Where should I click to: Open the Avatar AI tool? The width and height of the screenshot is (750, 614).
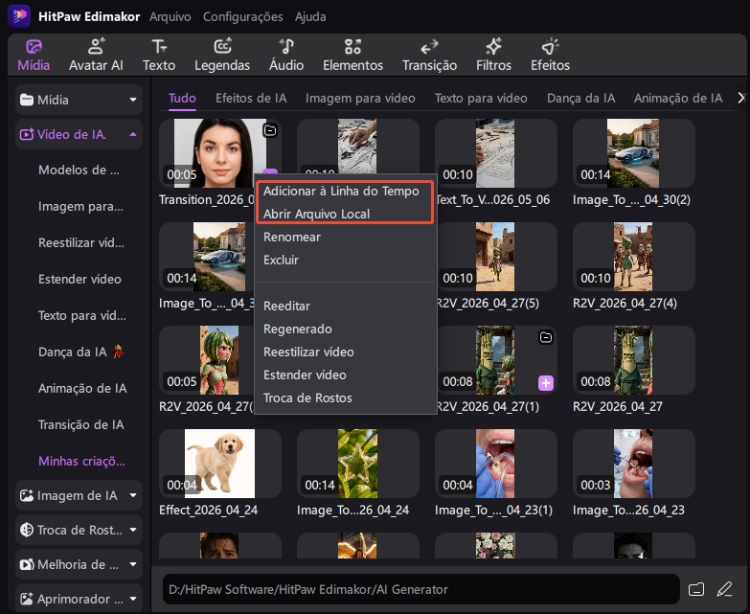click(x=96, y=55)
